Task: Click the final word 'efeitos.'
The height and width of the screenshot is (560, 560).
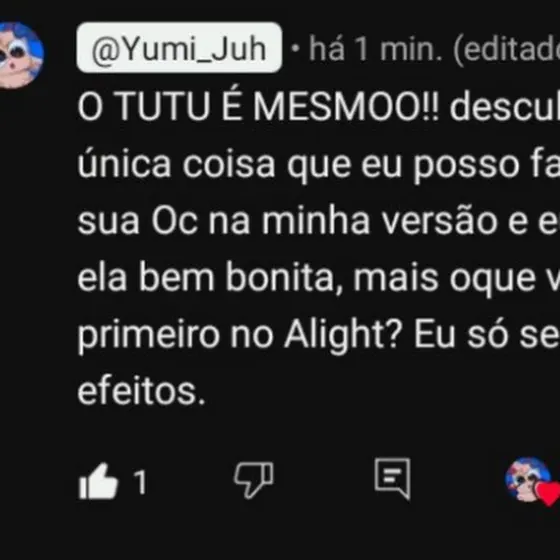Action: coord(141,391)
